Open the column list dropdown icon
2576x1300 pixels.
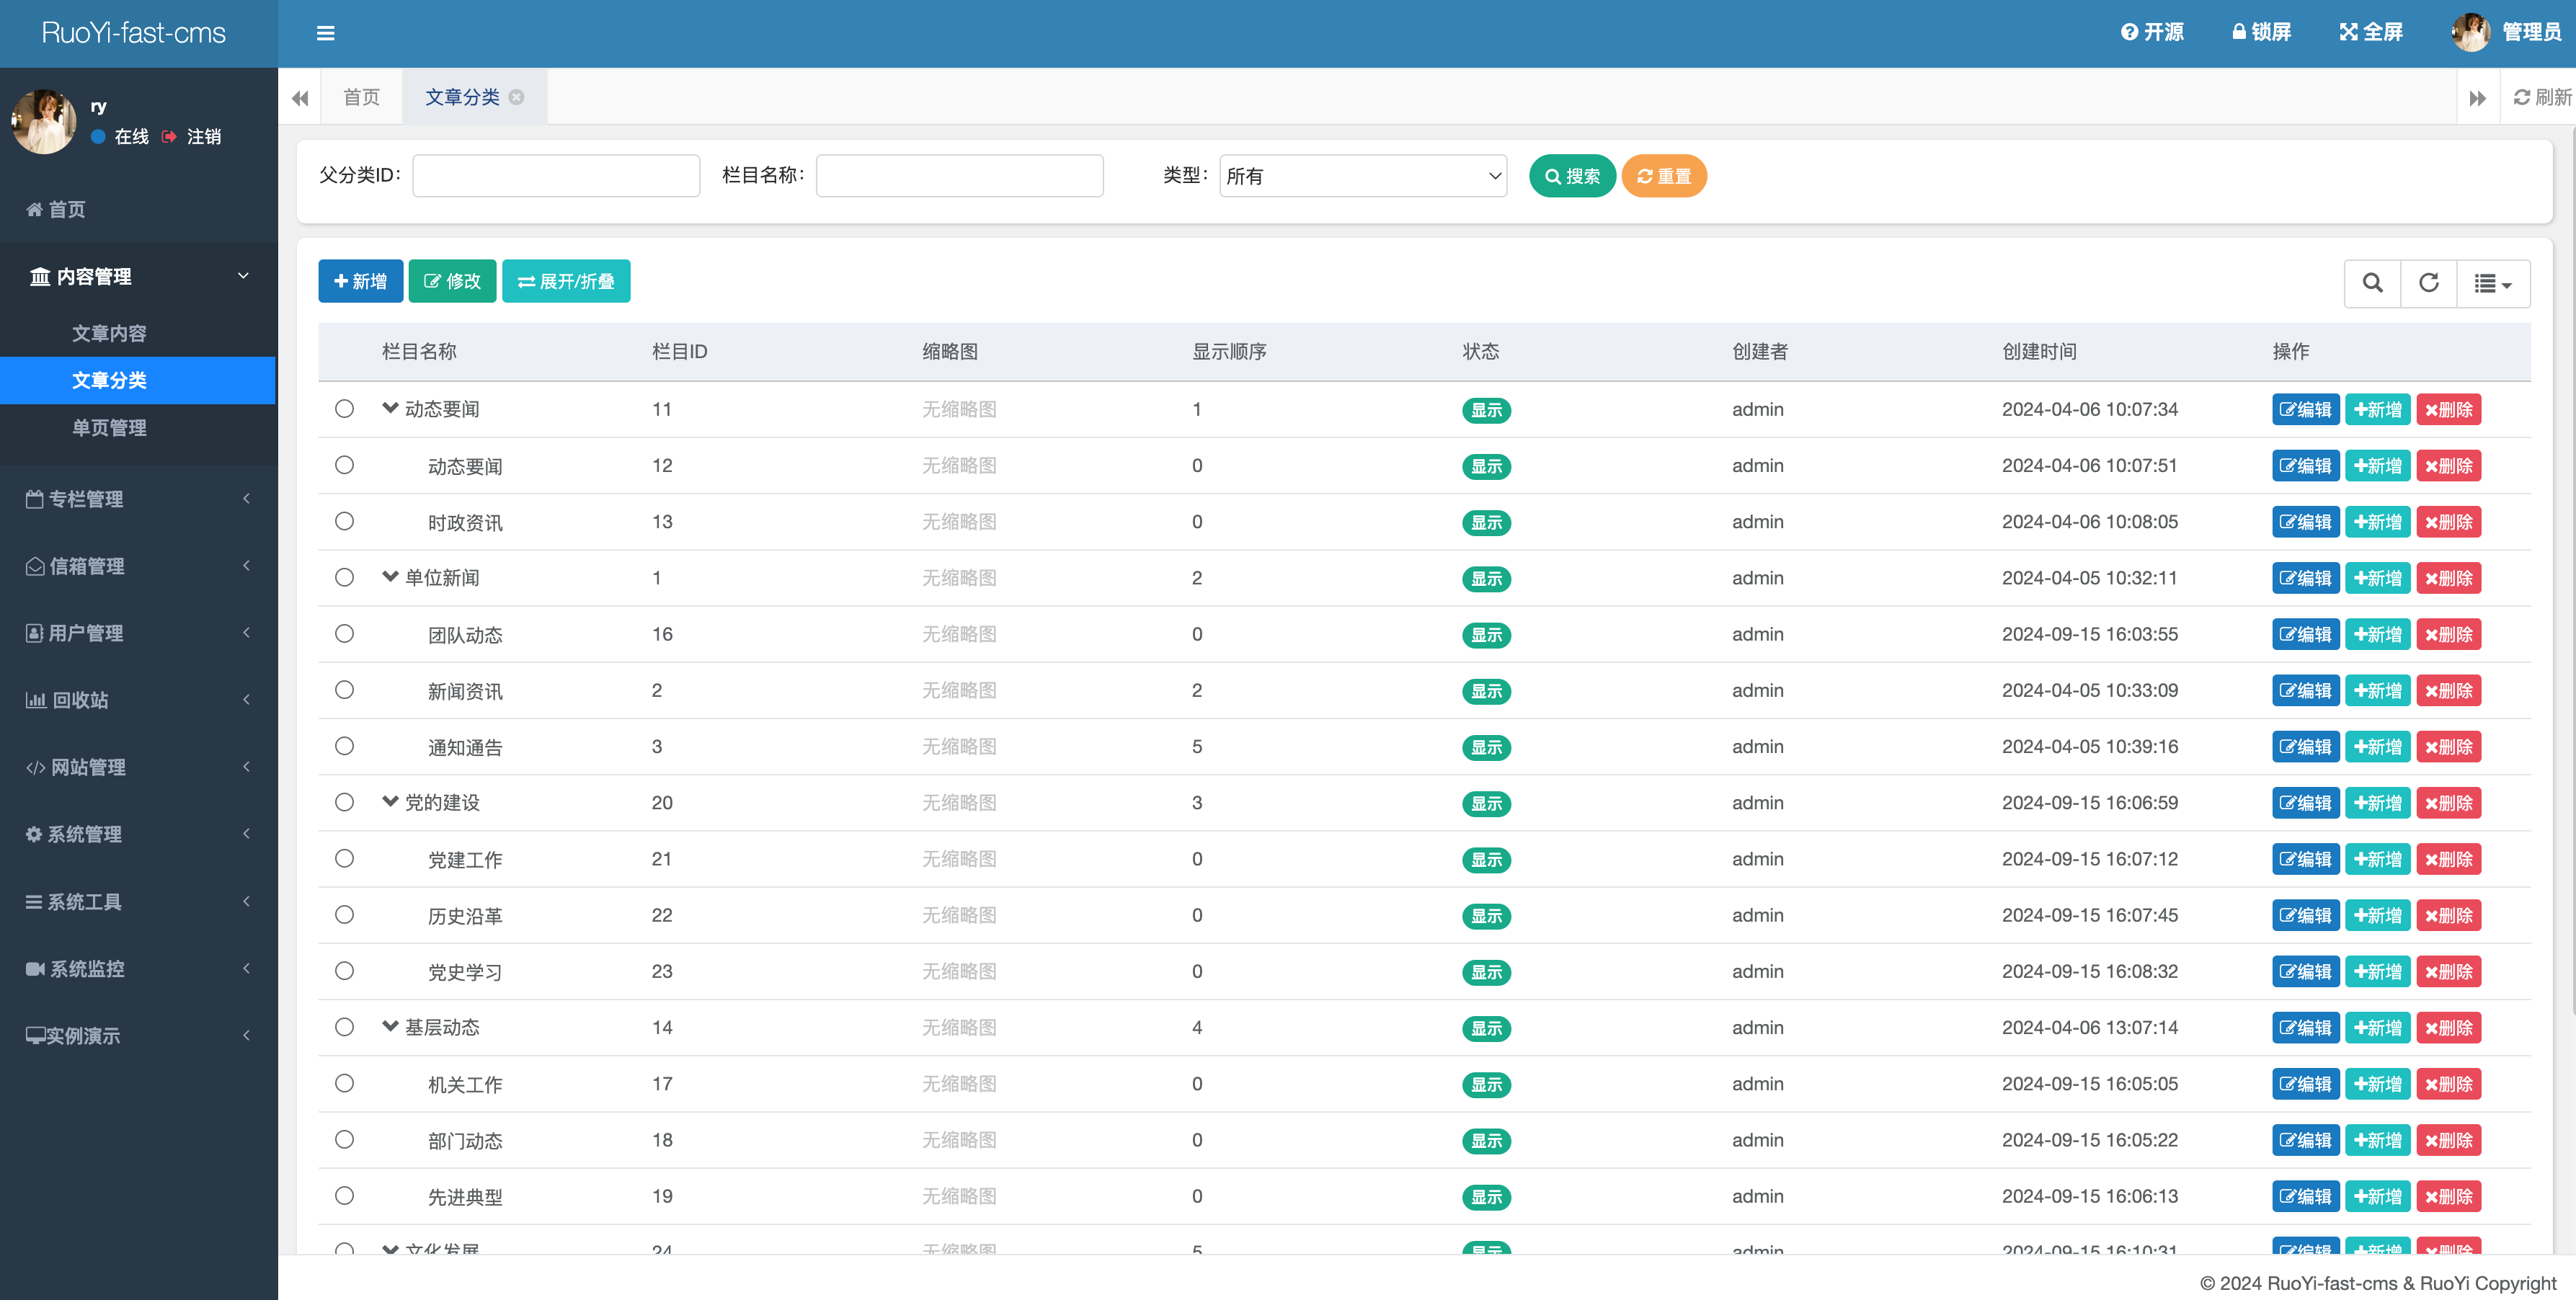point(2492,284)
